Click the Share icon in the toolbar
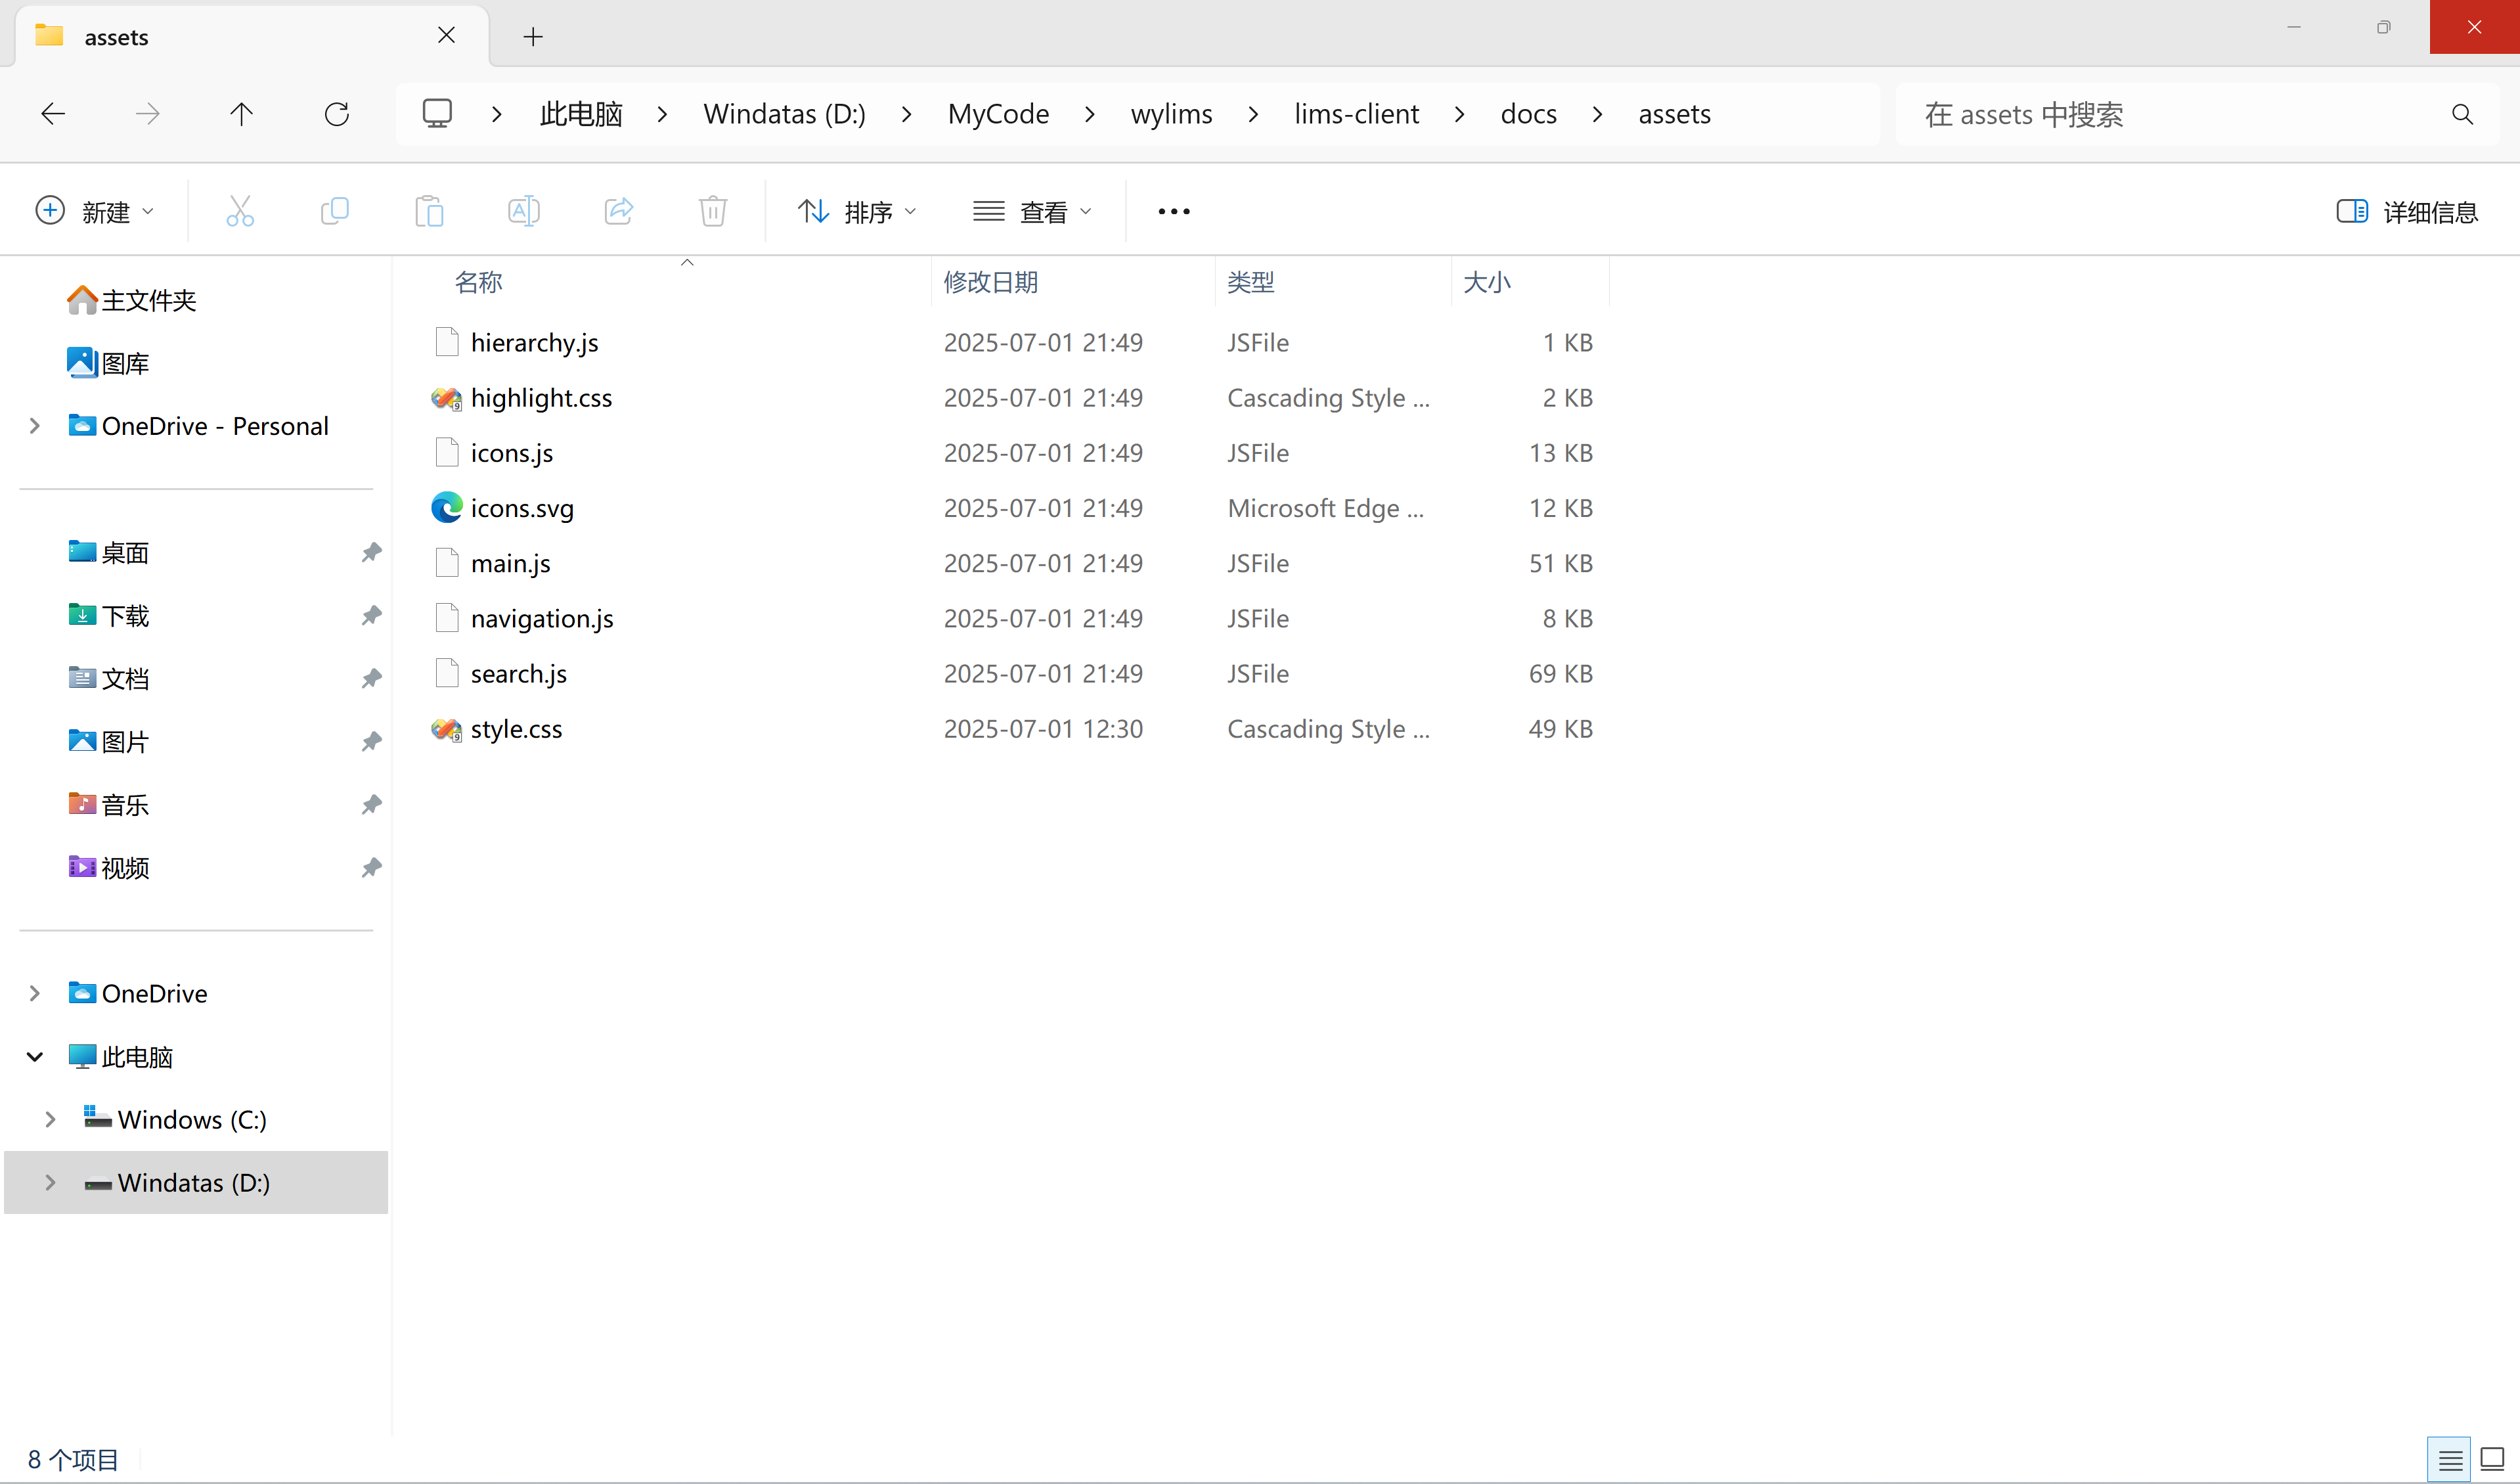2520x1484 pixels. (x=618, y=210)
